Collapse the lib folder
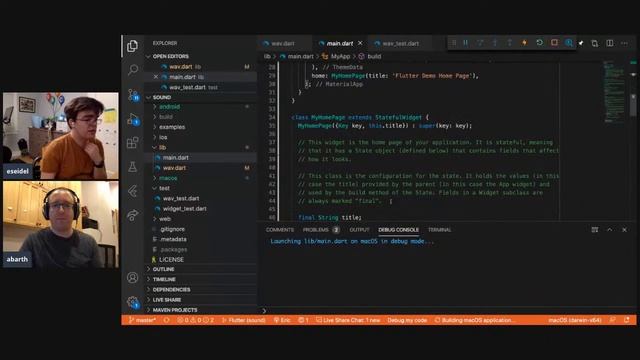Viewport: 640px width, 360px height. pyautogui.click(x=162, y=147)
